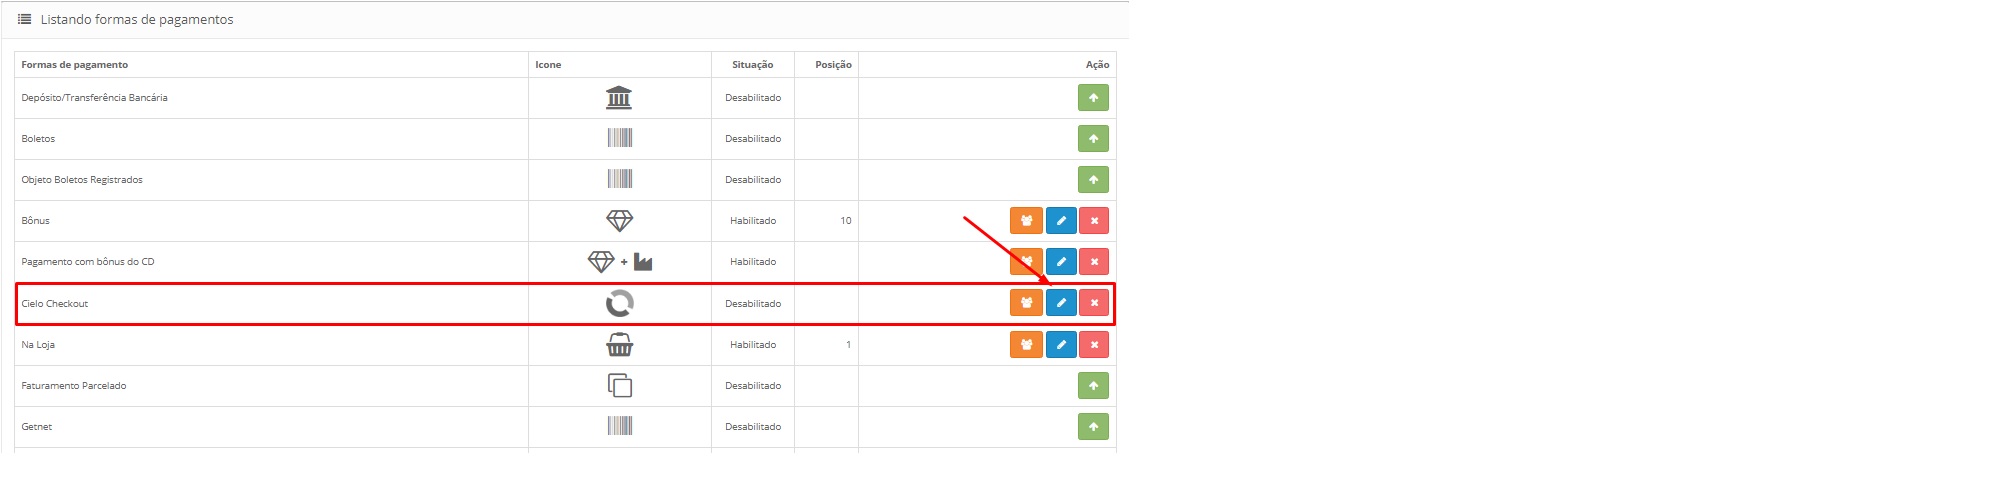Enable Faturamento Parcelado with the green arrow
Image resolution: width=2000 pixels, height=500 pixels.
click(1093, 386)
